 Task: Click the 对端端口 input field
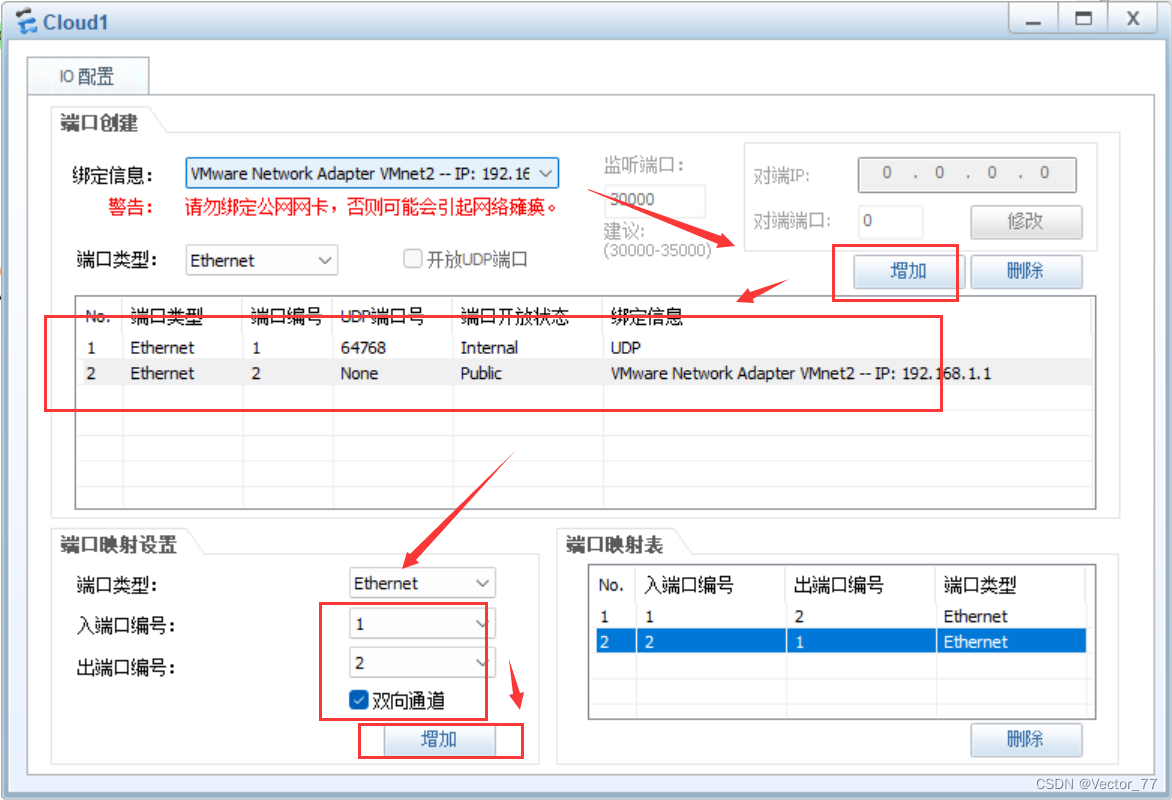(890, 221)
